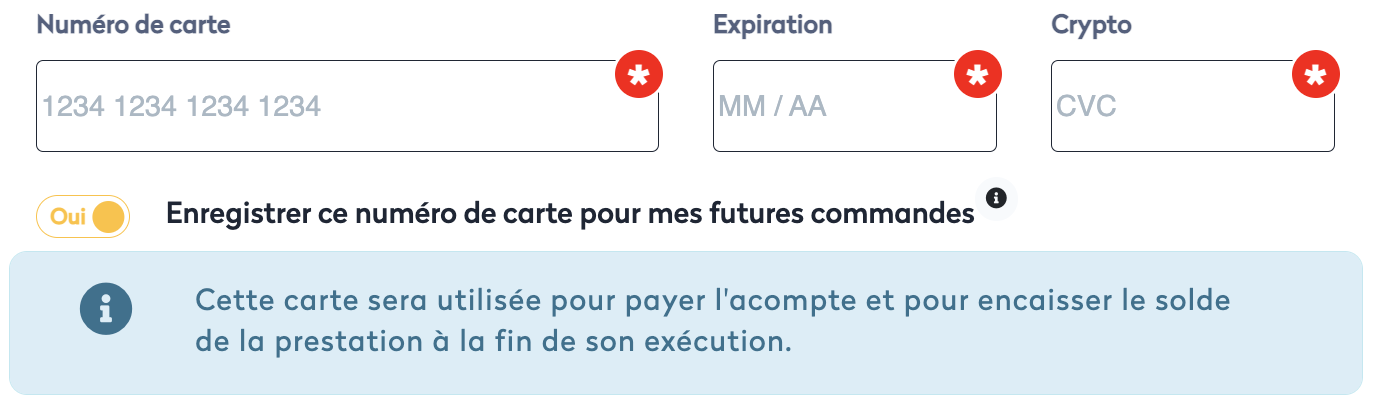Click the red asterisk on Expiration field
Viewport: 1374px width, 410px height.
pyautogui.click(x=978, y=75)
